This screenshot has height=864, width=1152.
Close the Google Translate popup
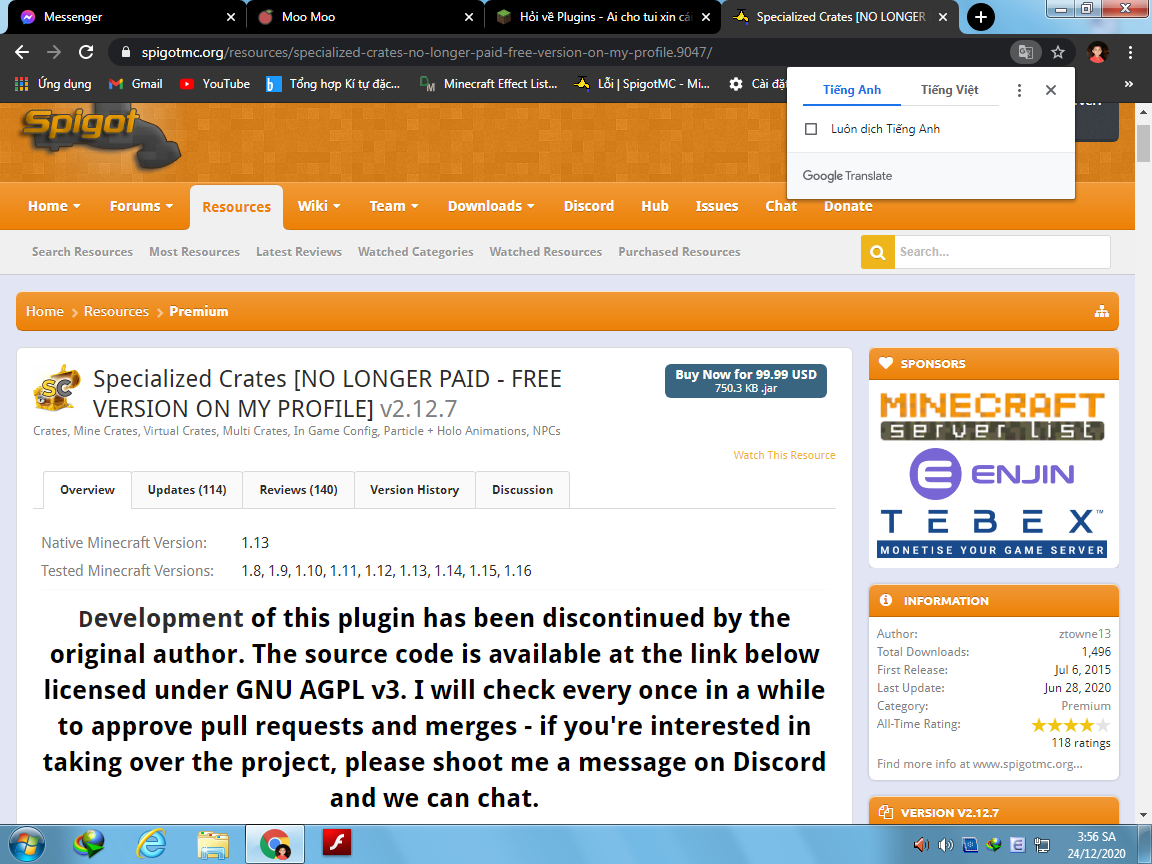coord(1051,90)
